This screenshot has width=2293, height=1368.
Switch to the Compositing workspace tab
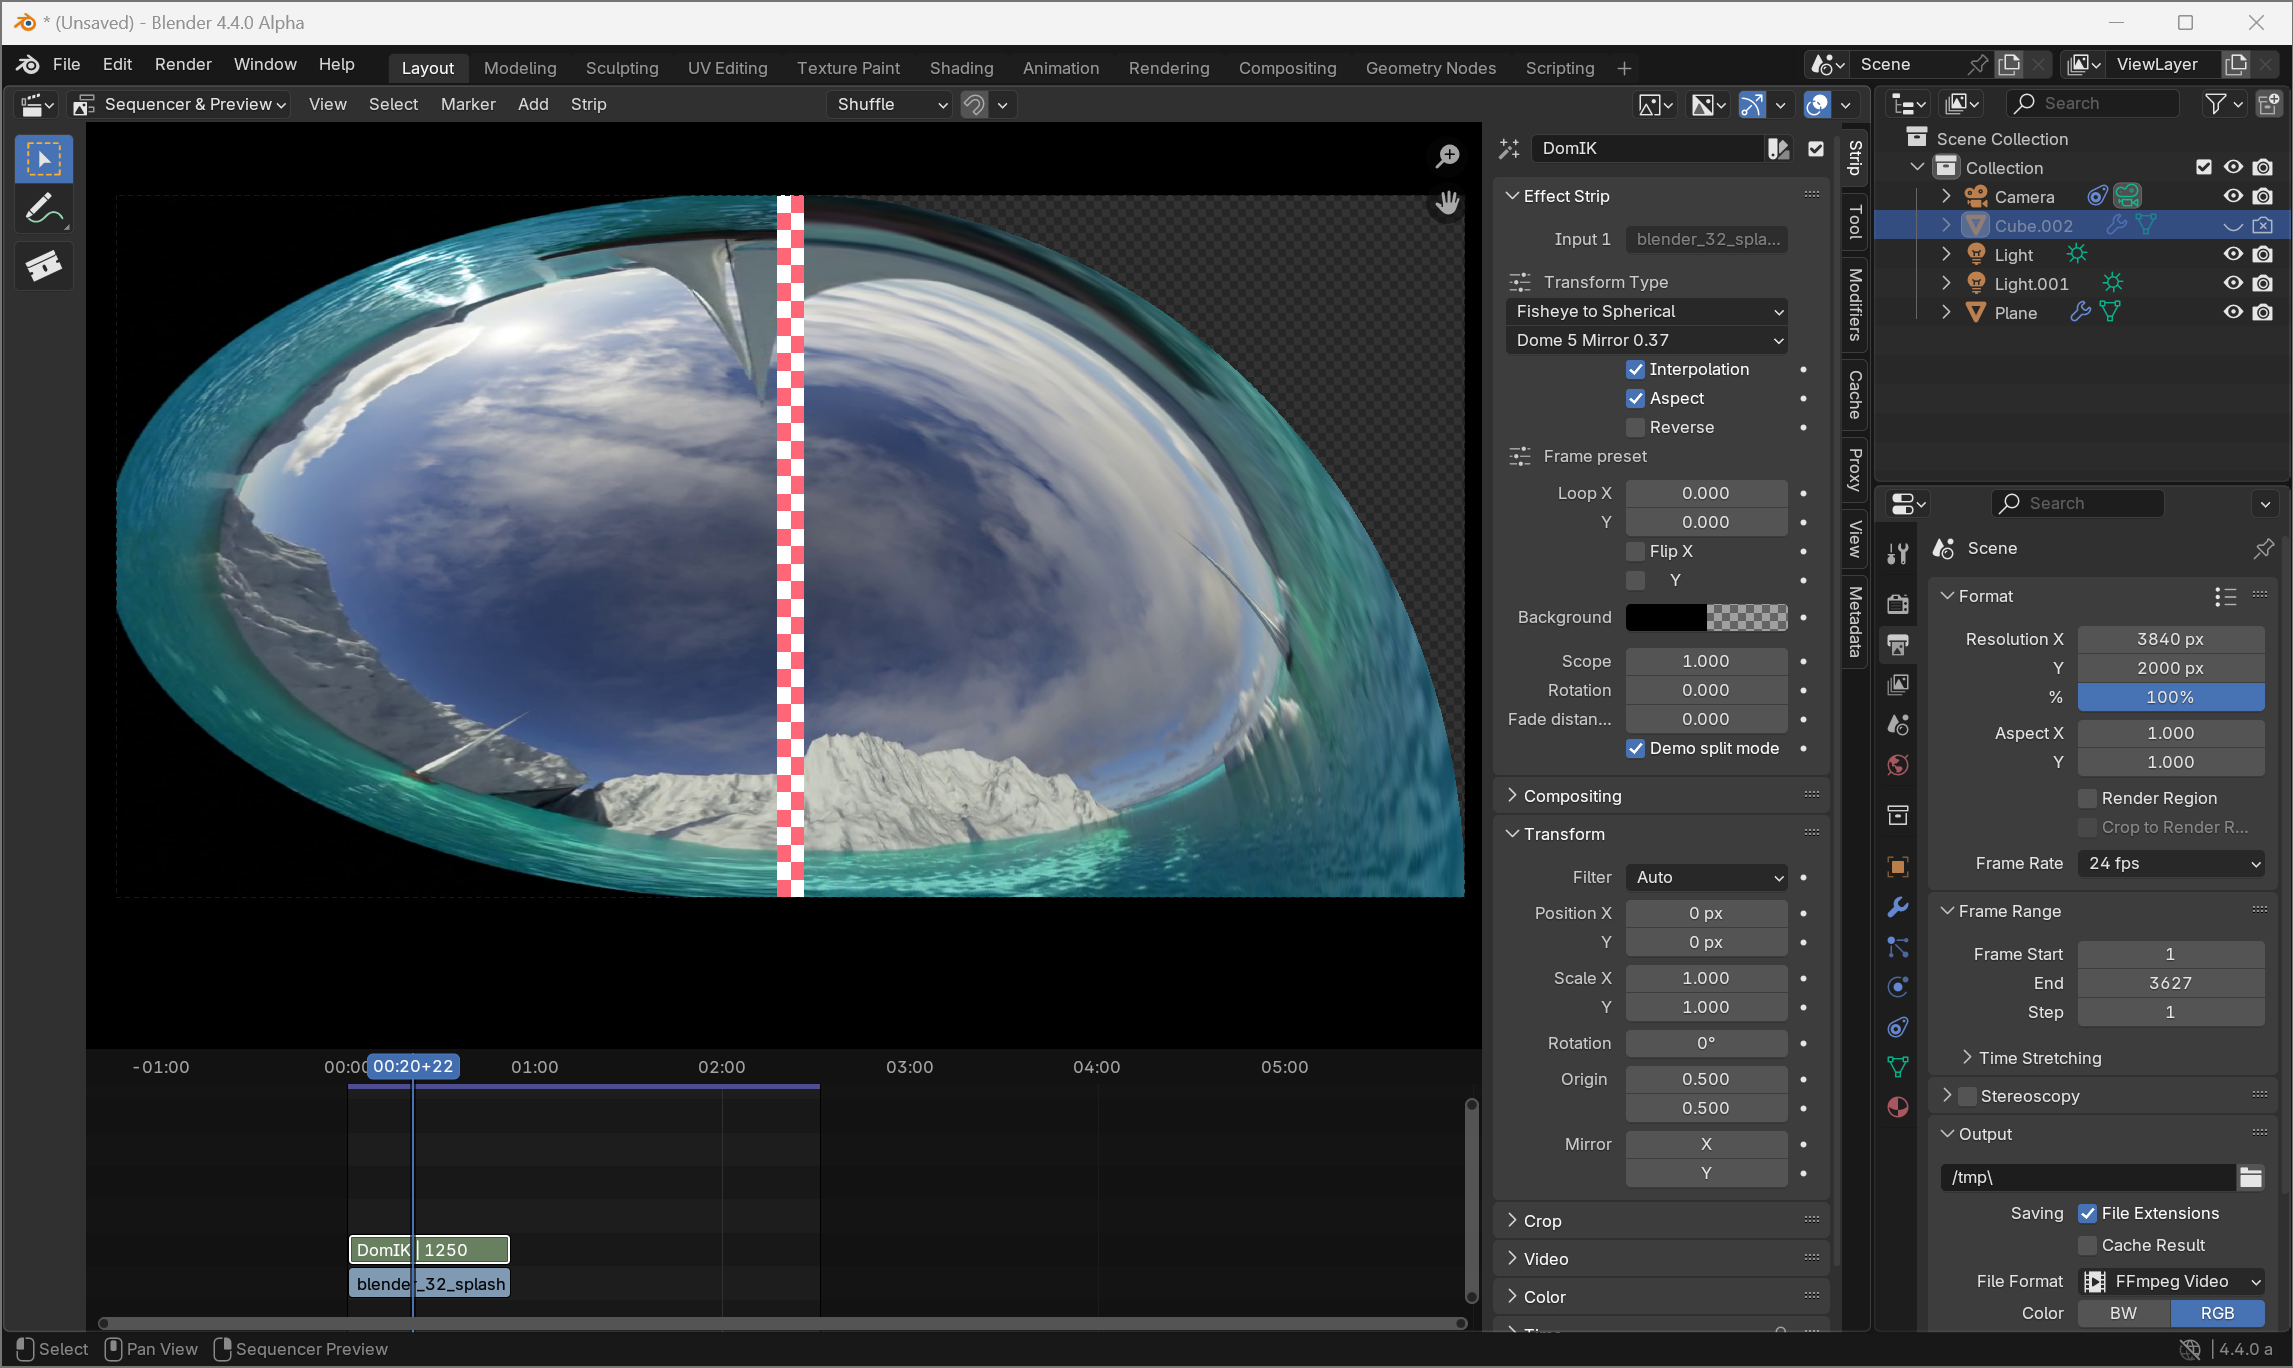click(1287, 68)
